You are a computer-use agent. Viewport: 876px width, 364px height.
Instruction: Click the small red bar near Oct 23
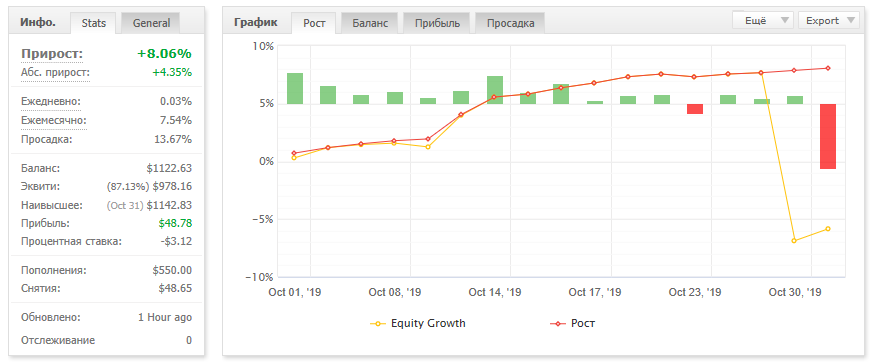(x=695, y=109)
